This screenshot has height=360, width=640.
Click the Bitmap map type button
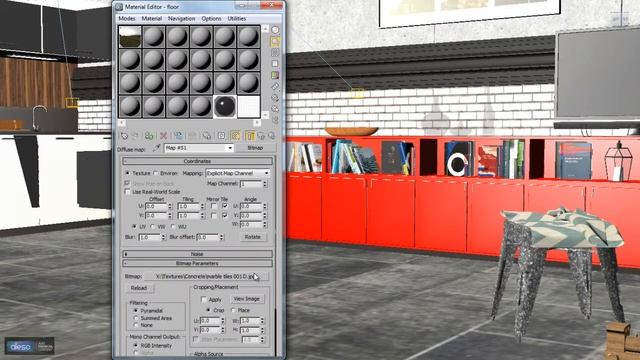coord(255,148)
